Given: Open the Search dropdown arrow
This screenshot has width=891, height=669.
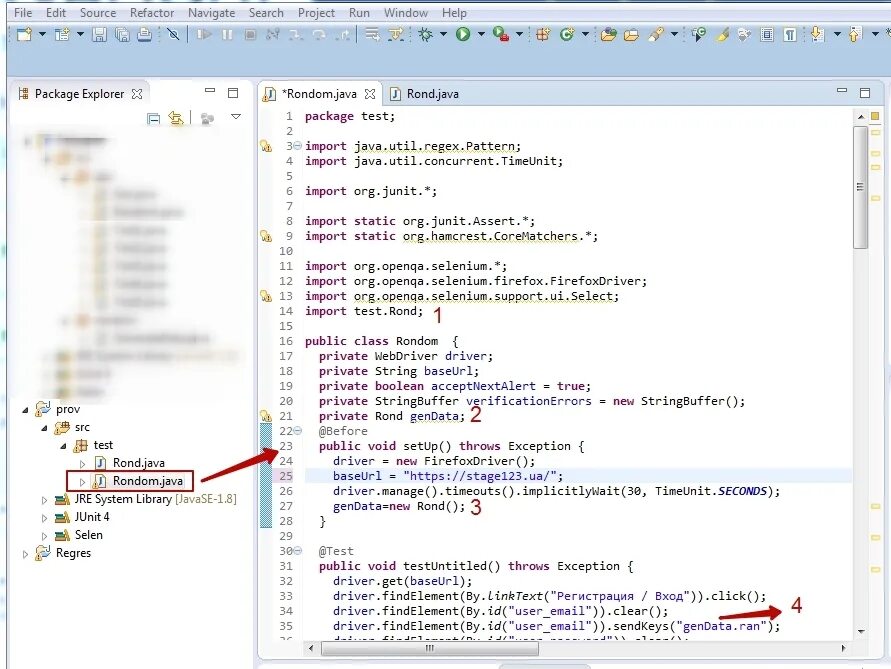Looking at the screenshot, I should tap(675, 35).
